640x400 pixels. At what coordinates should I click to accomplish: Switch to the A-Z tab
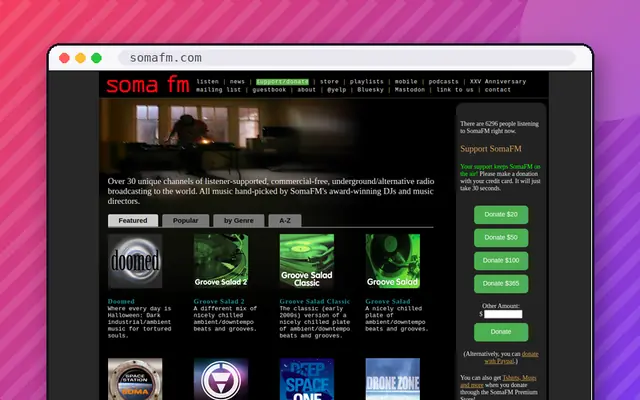pyautogui.click(x=285, y=220)
